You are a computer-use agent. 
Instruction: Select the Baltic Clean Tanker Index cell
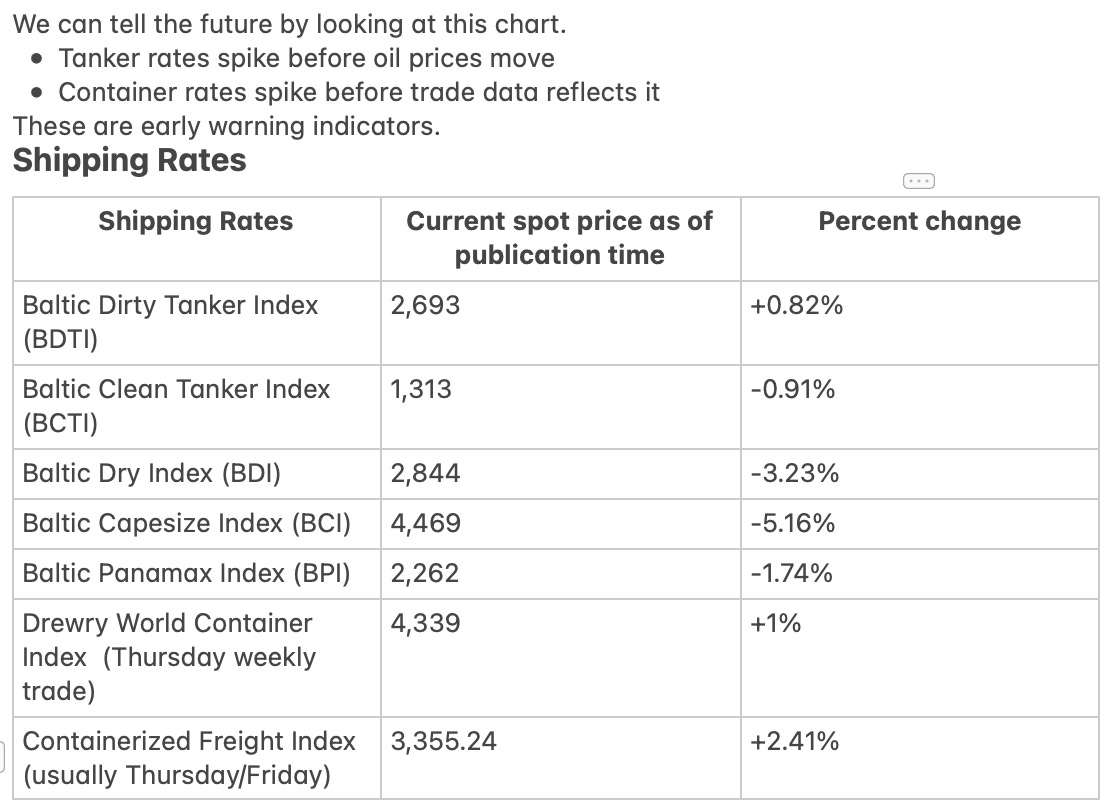click(197, 407)
